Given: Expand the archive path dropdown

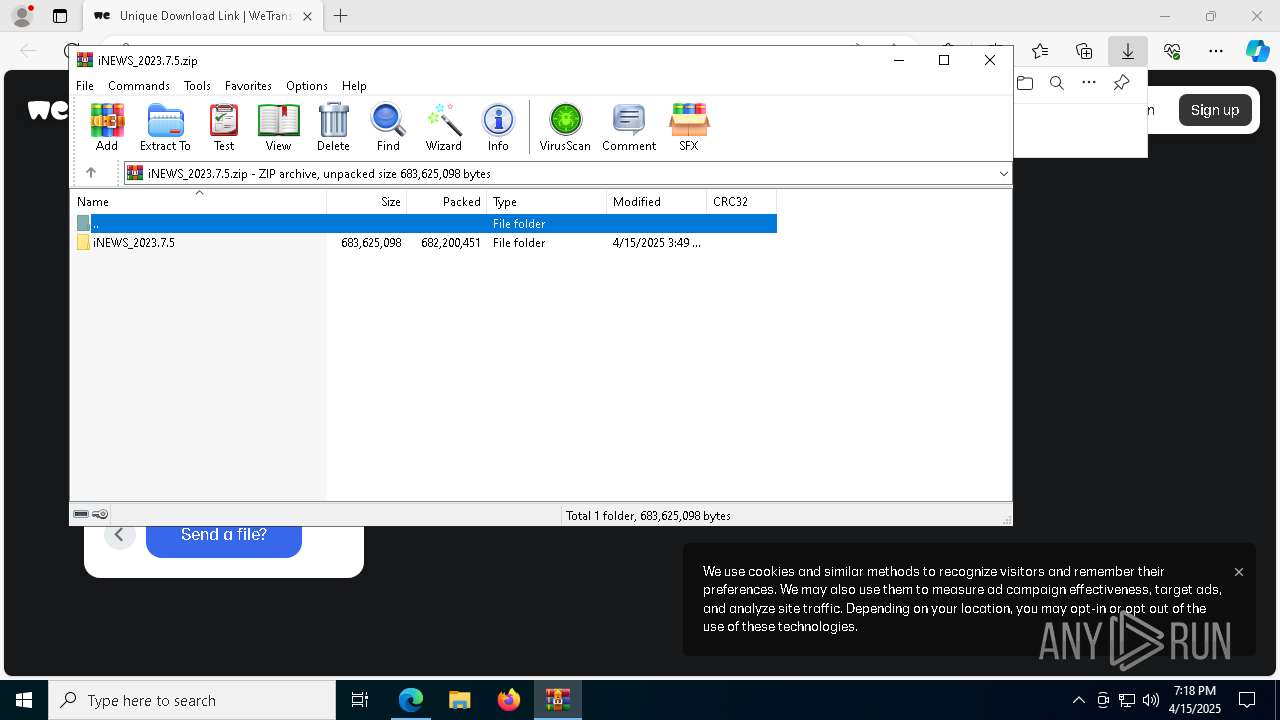Looking at the screenshot, I should [x=1003, y=173].
